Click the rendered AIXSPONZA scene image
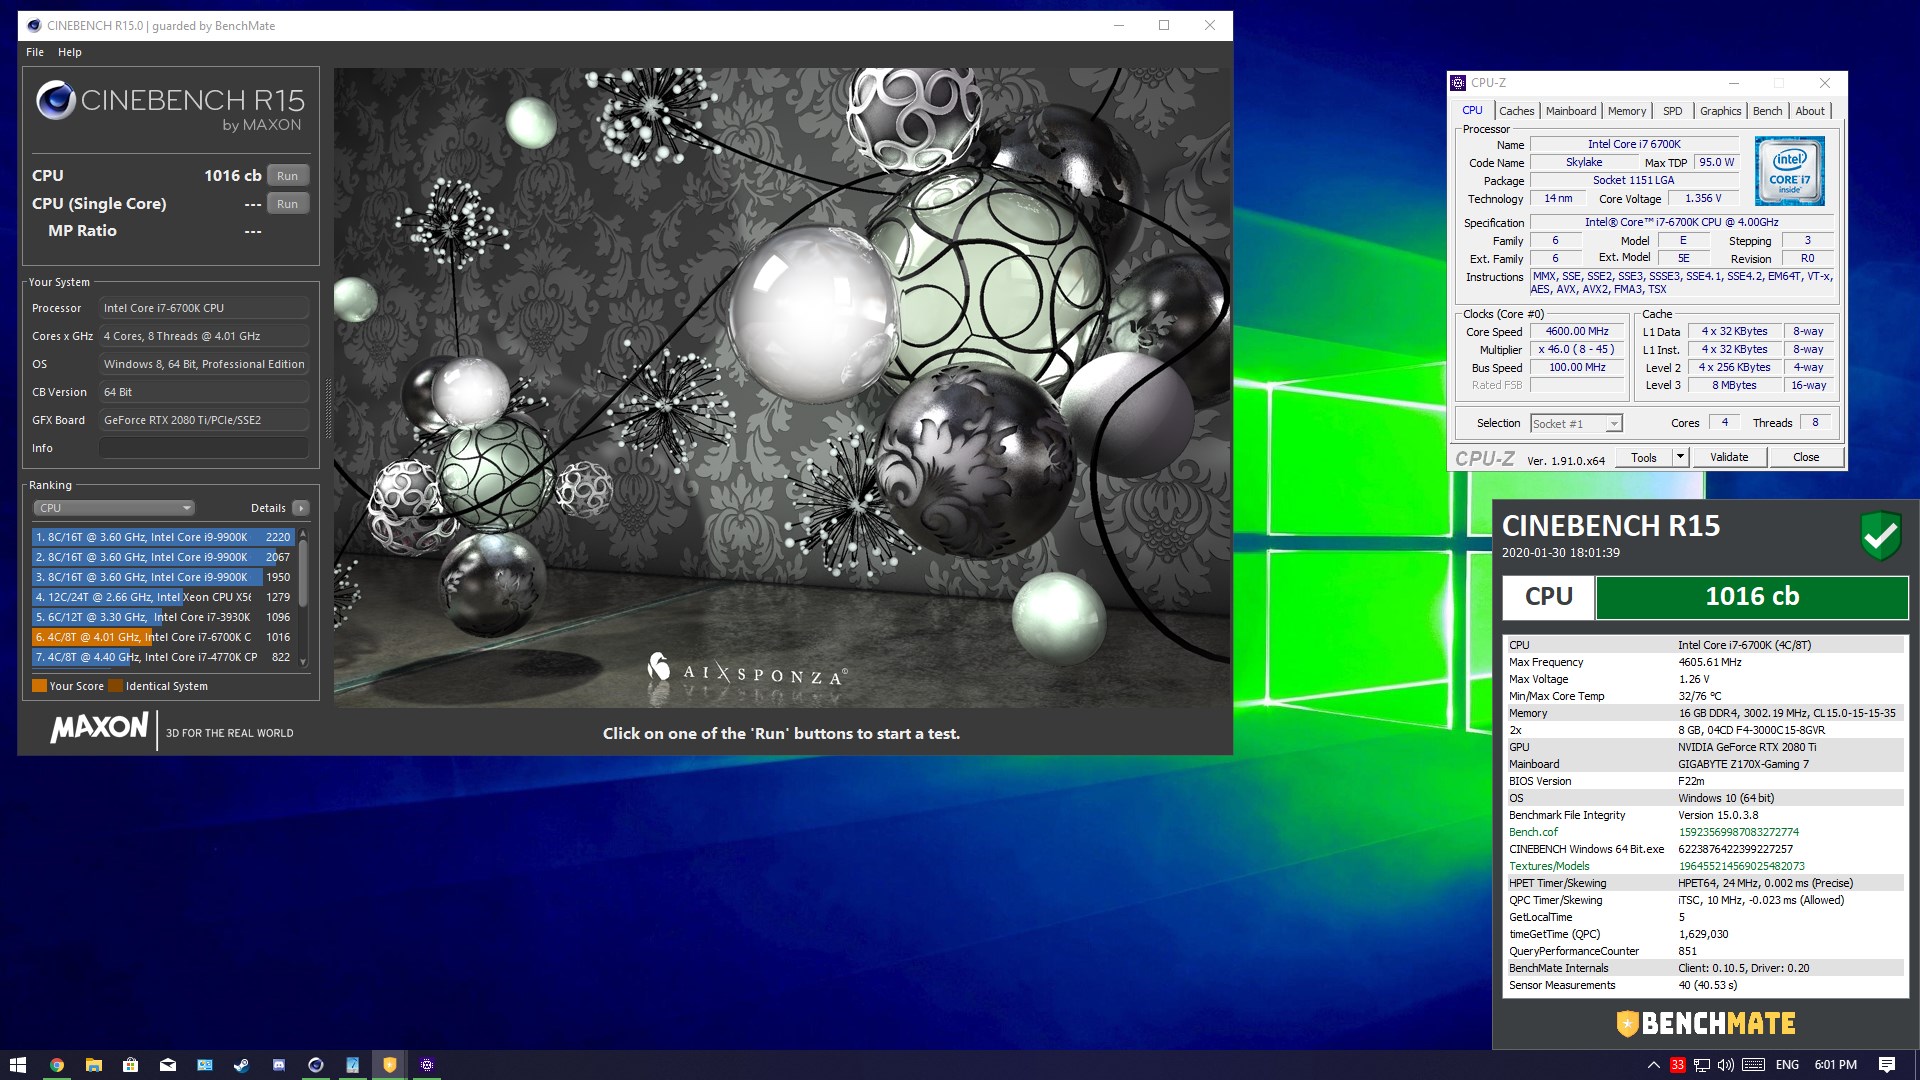Viewport: 1920px width, 1080px height. (781, 388)
